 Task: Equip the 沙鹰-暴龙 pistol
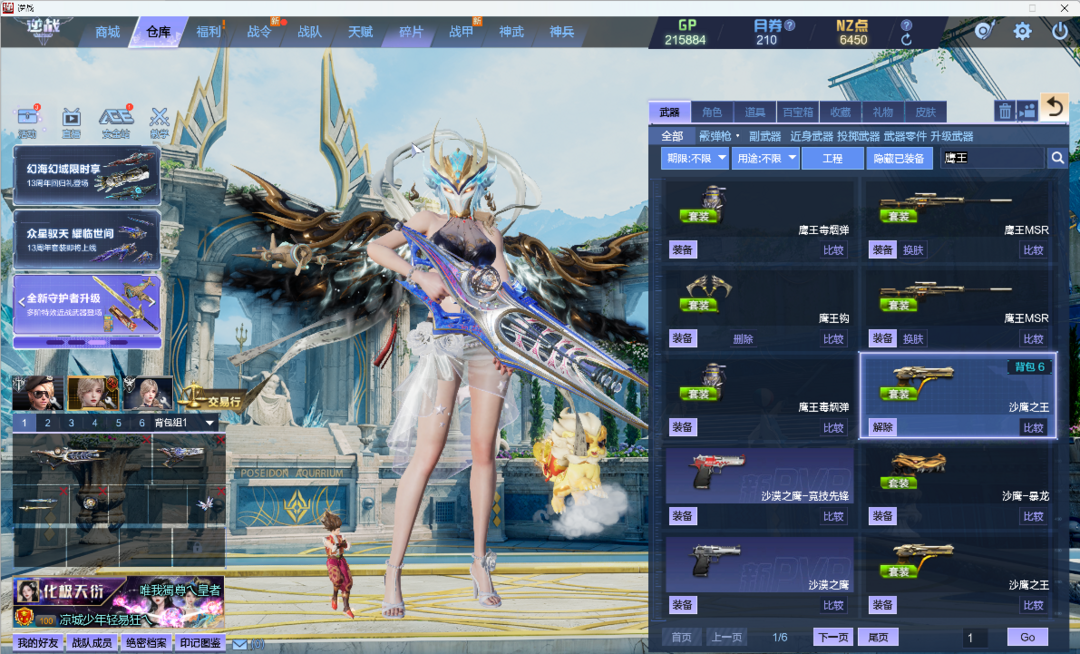pos(882,516)
